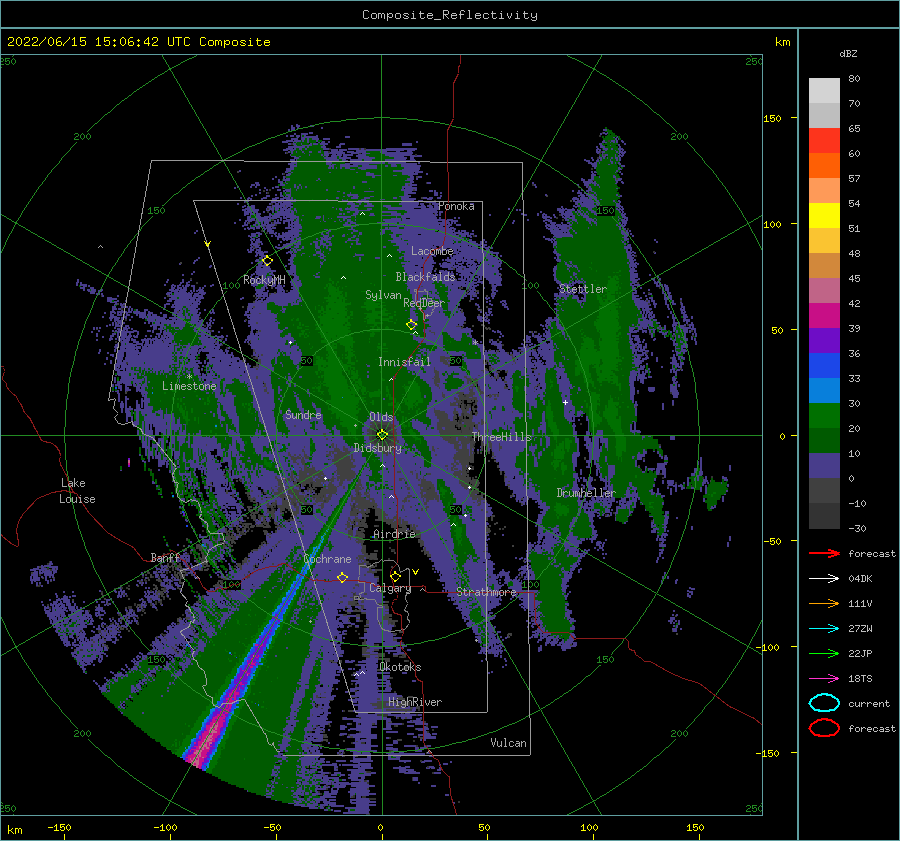This screenshot has width=900, height=841.
Task: Click the Cochrane label
Action: pyautogui.click(x=327, y=559)
